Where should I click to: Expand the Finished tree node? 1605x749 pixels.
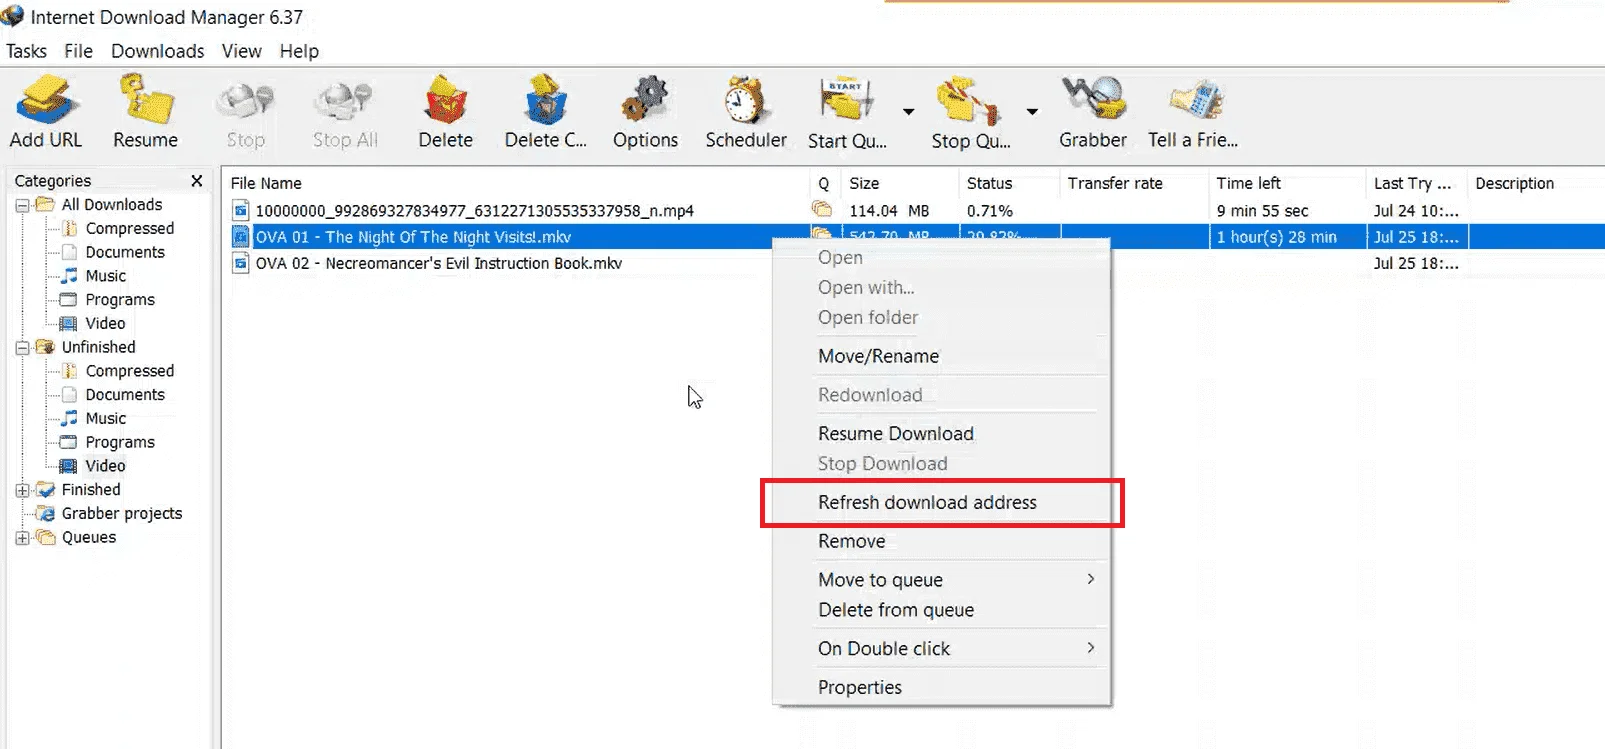point(22,491)
